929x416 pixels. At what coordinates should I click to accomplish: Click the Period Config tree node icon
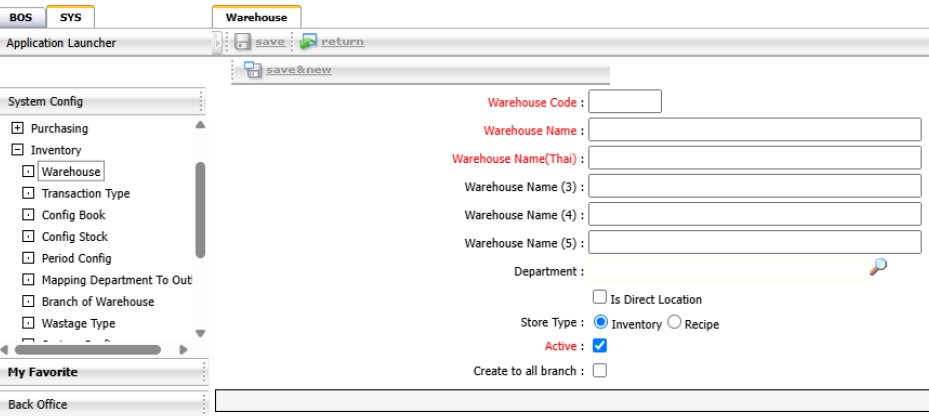[28, 259]
